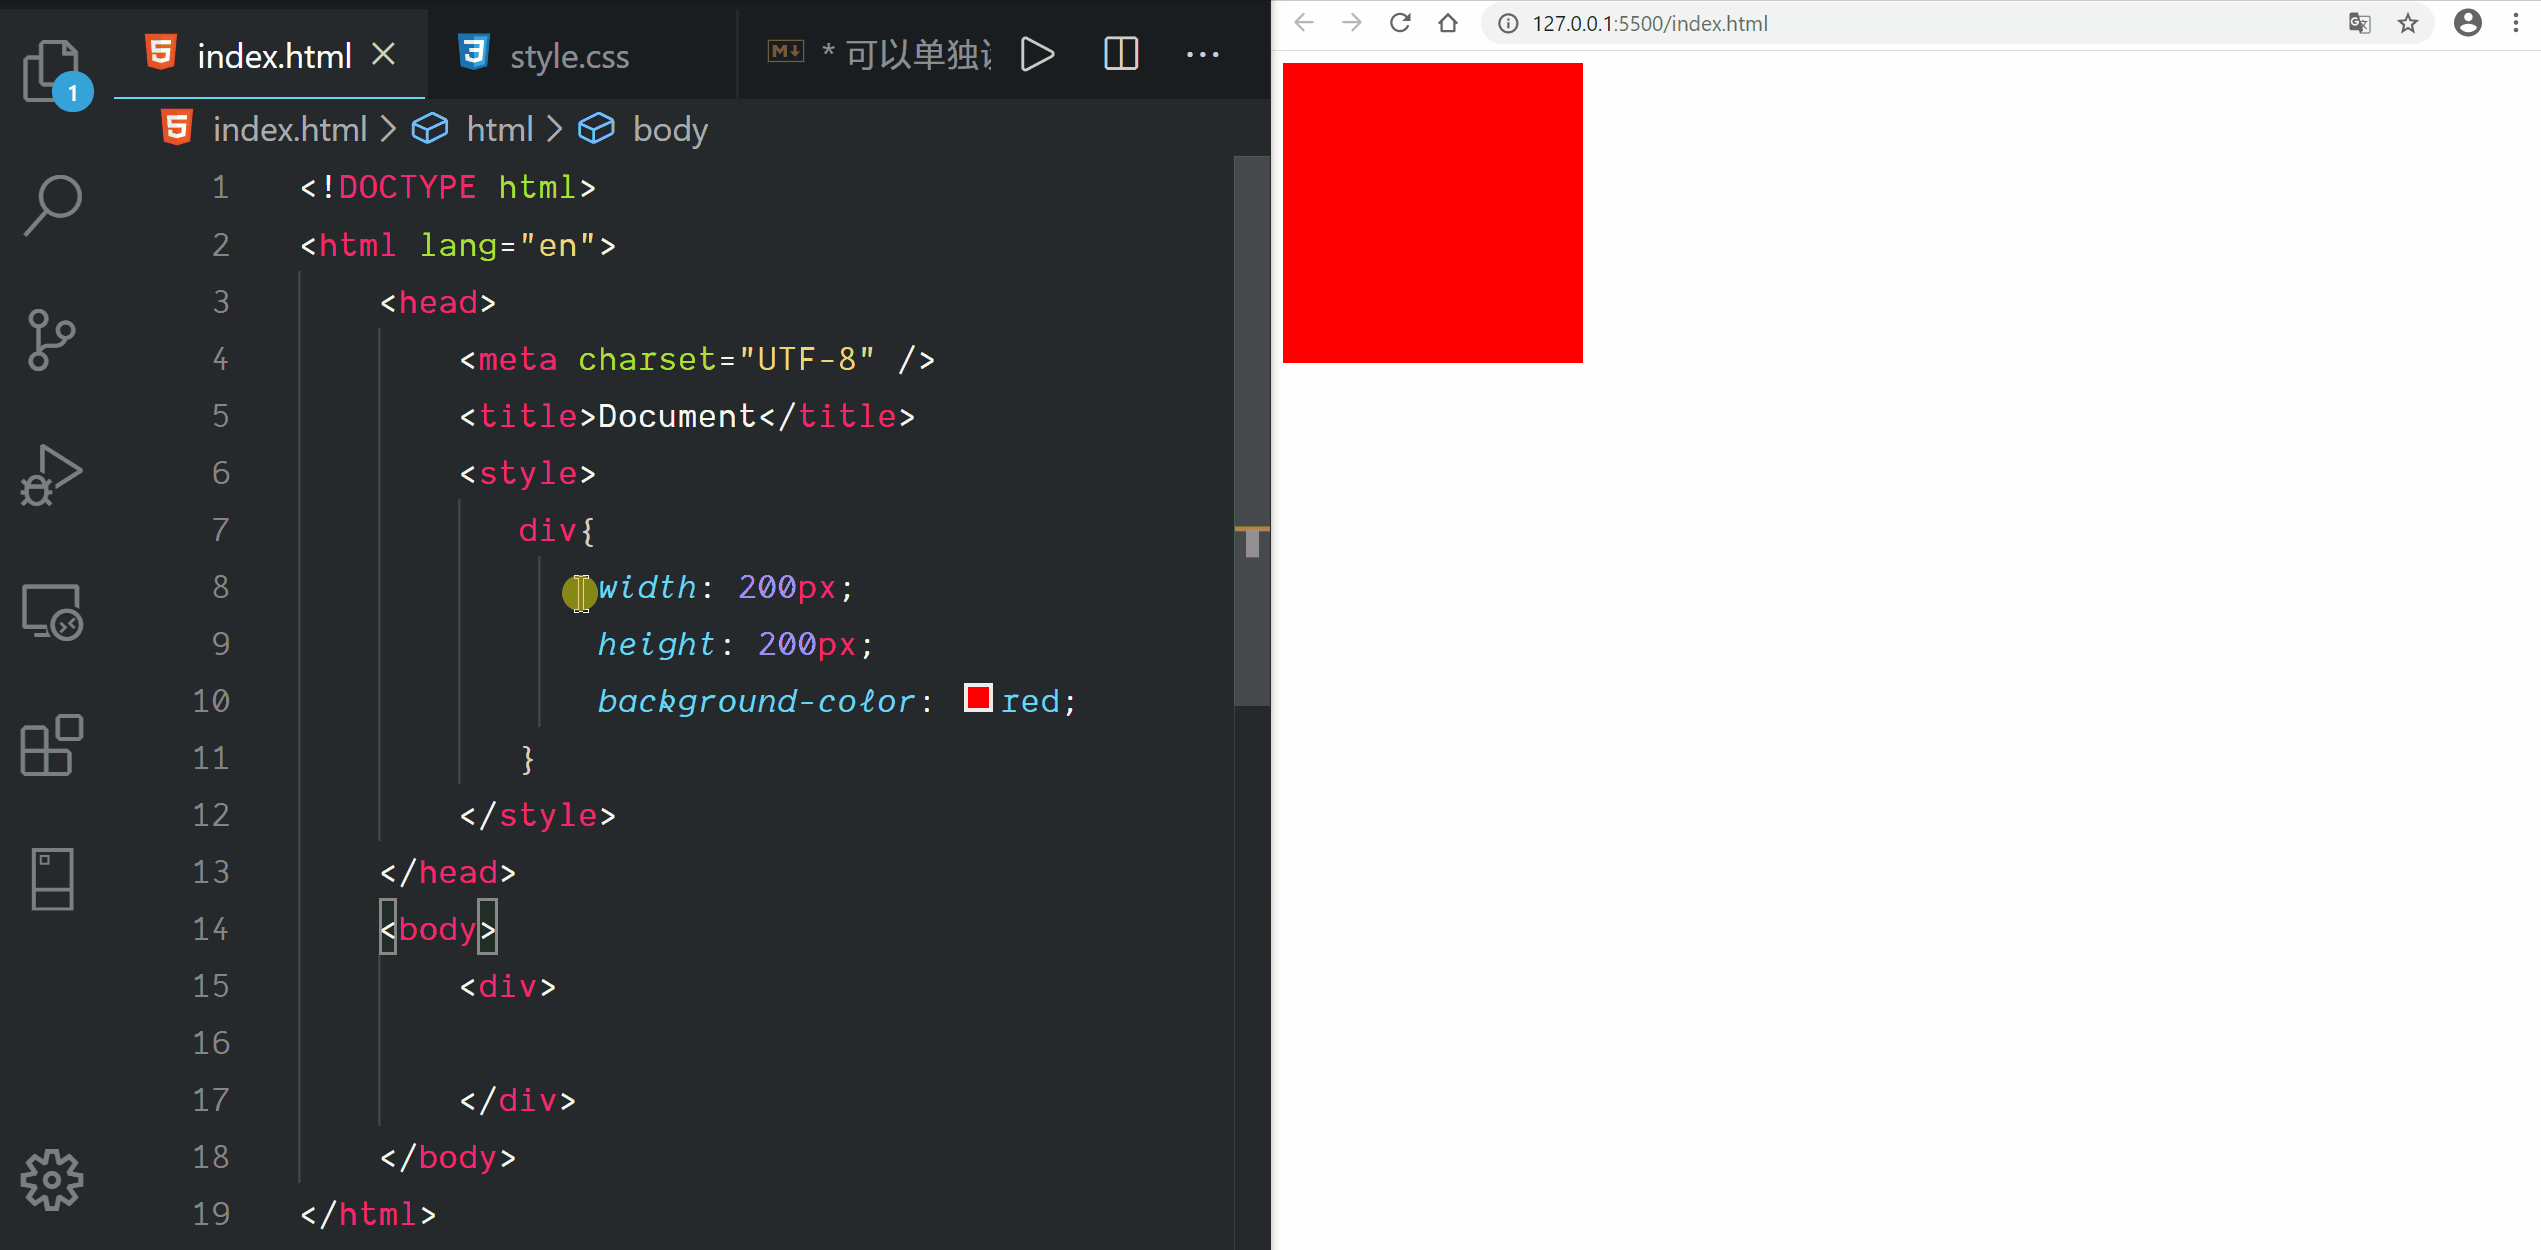
Task: Click the address bar URL 127.0.0.1:5500/index.html
Action: [1650, 23]
